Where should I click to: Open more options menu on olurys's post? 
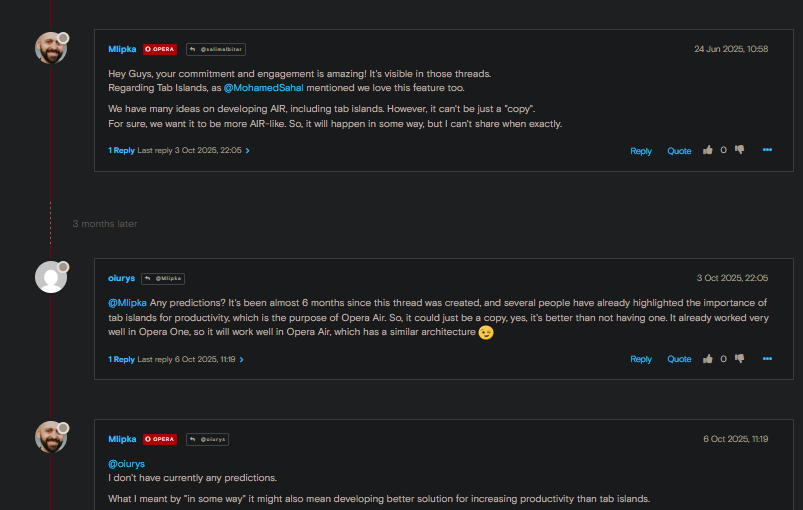[x=767, y=358]
